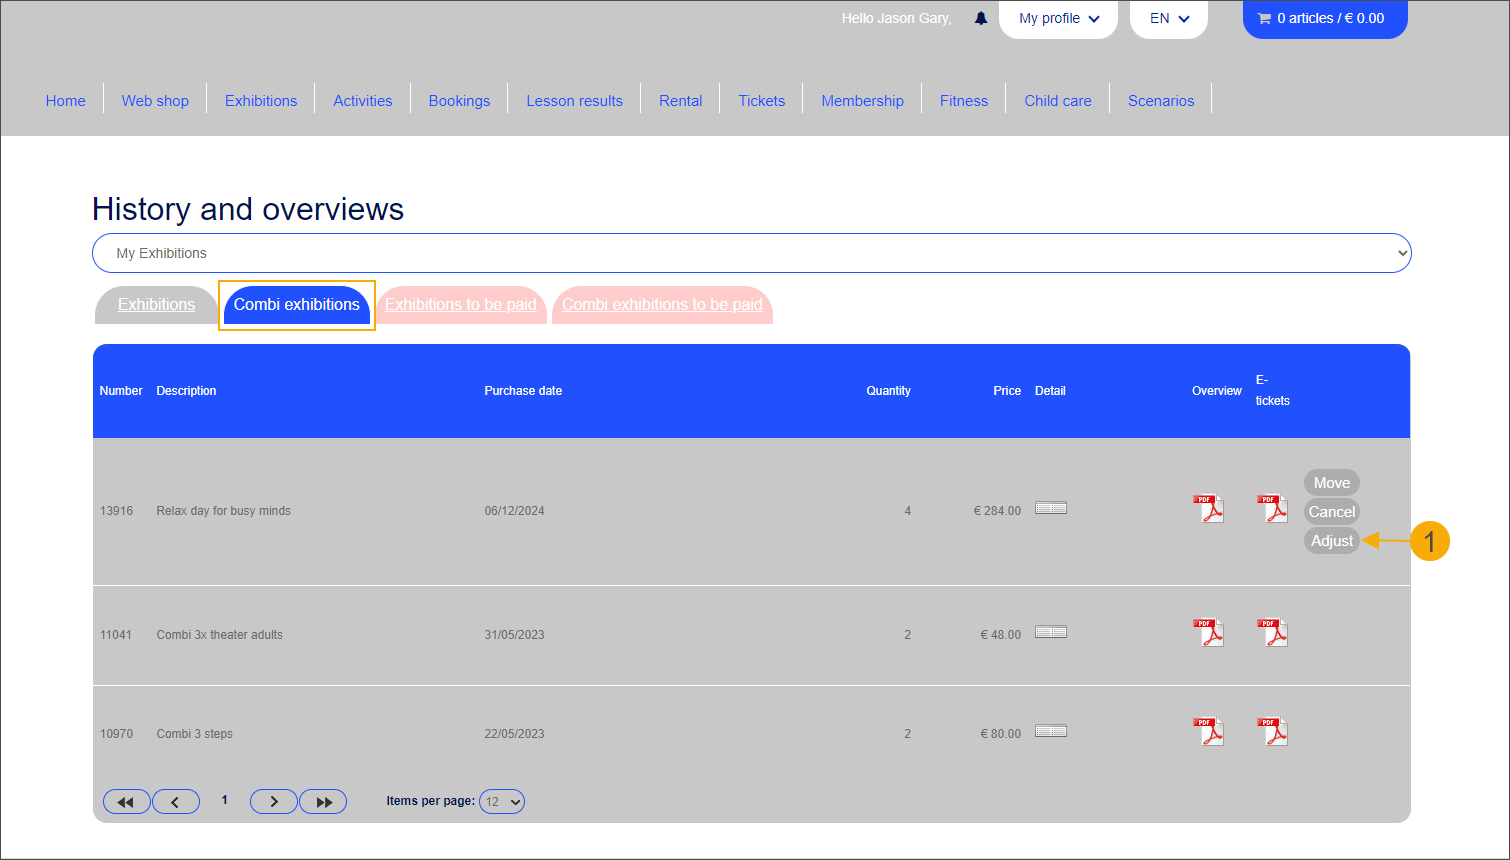Cancel the Relax day booking

tap(1331, 512)
